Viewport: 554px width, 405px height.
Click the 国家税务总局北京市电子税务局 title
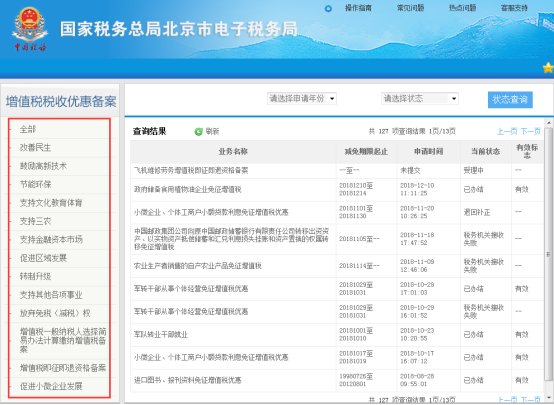click(179, 29)
